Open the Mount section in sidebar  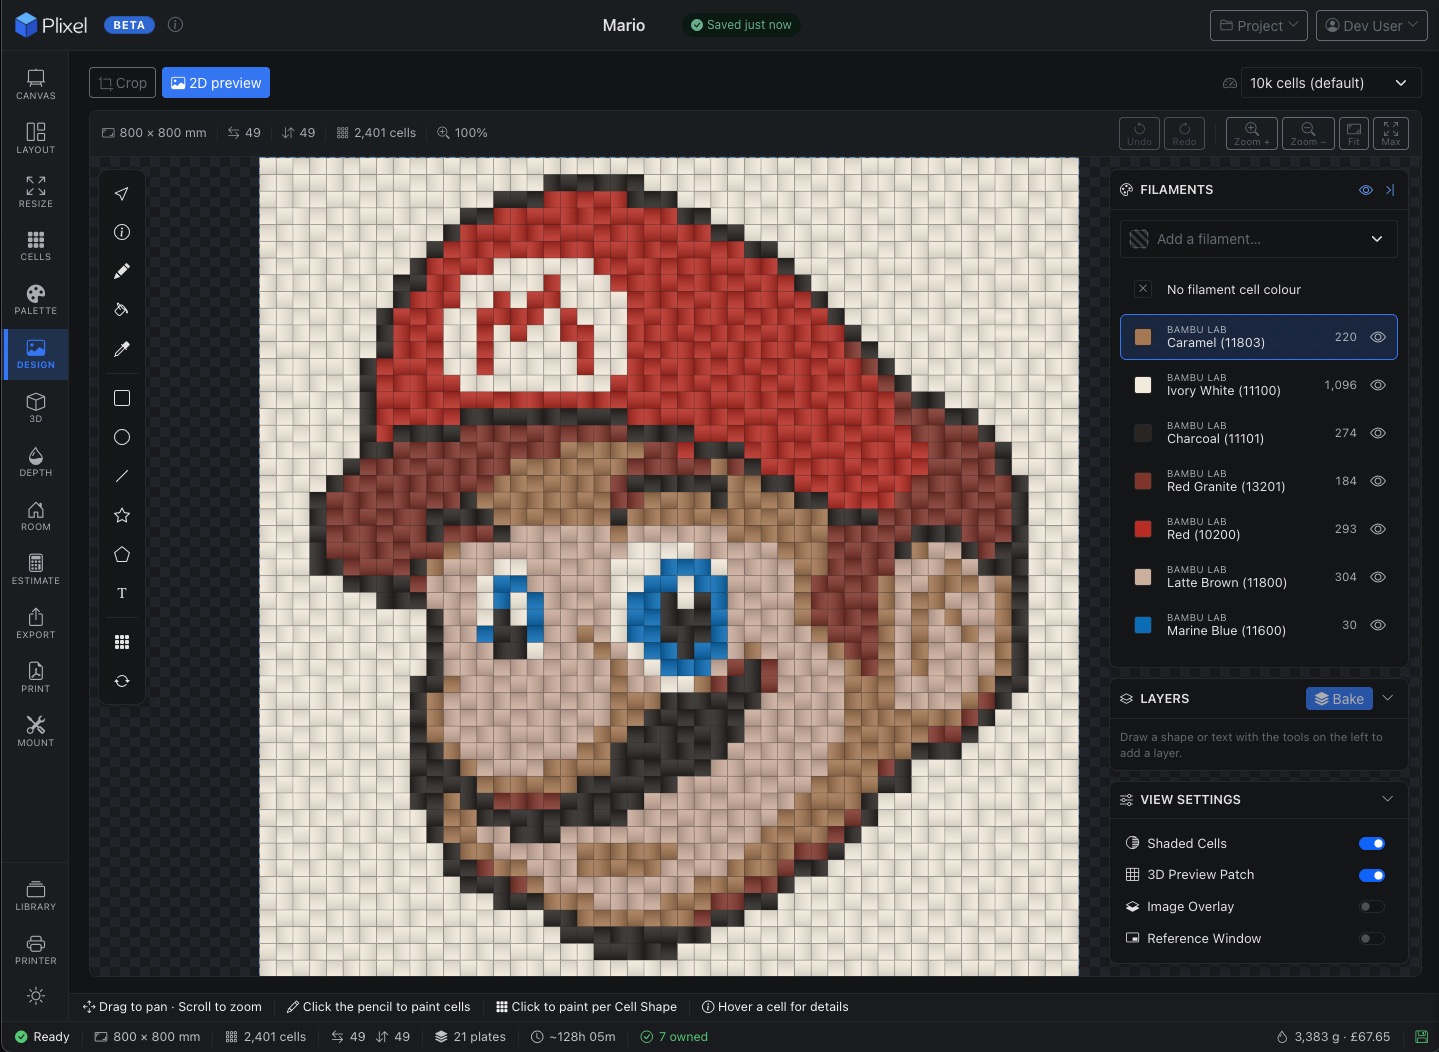point(36,732)
